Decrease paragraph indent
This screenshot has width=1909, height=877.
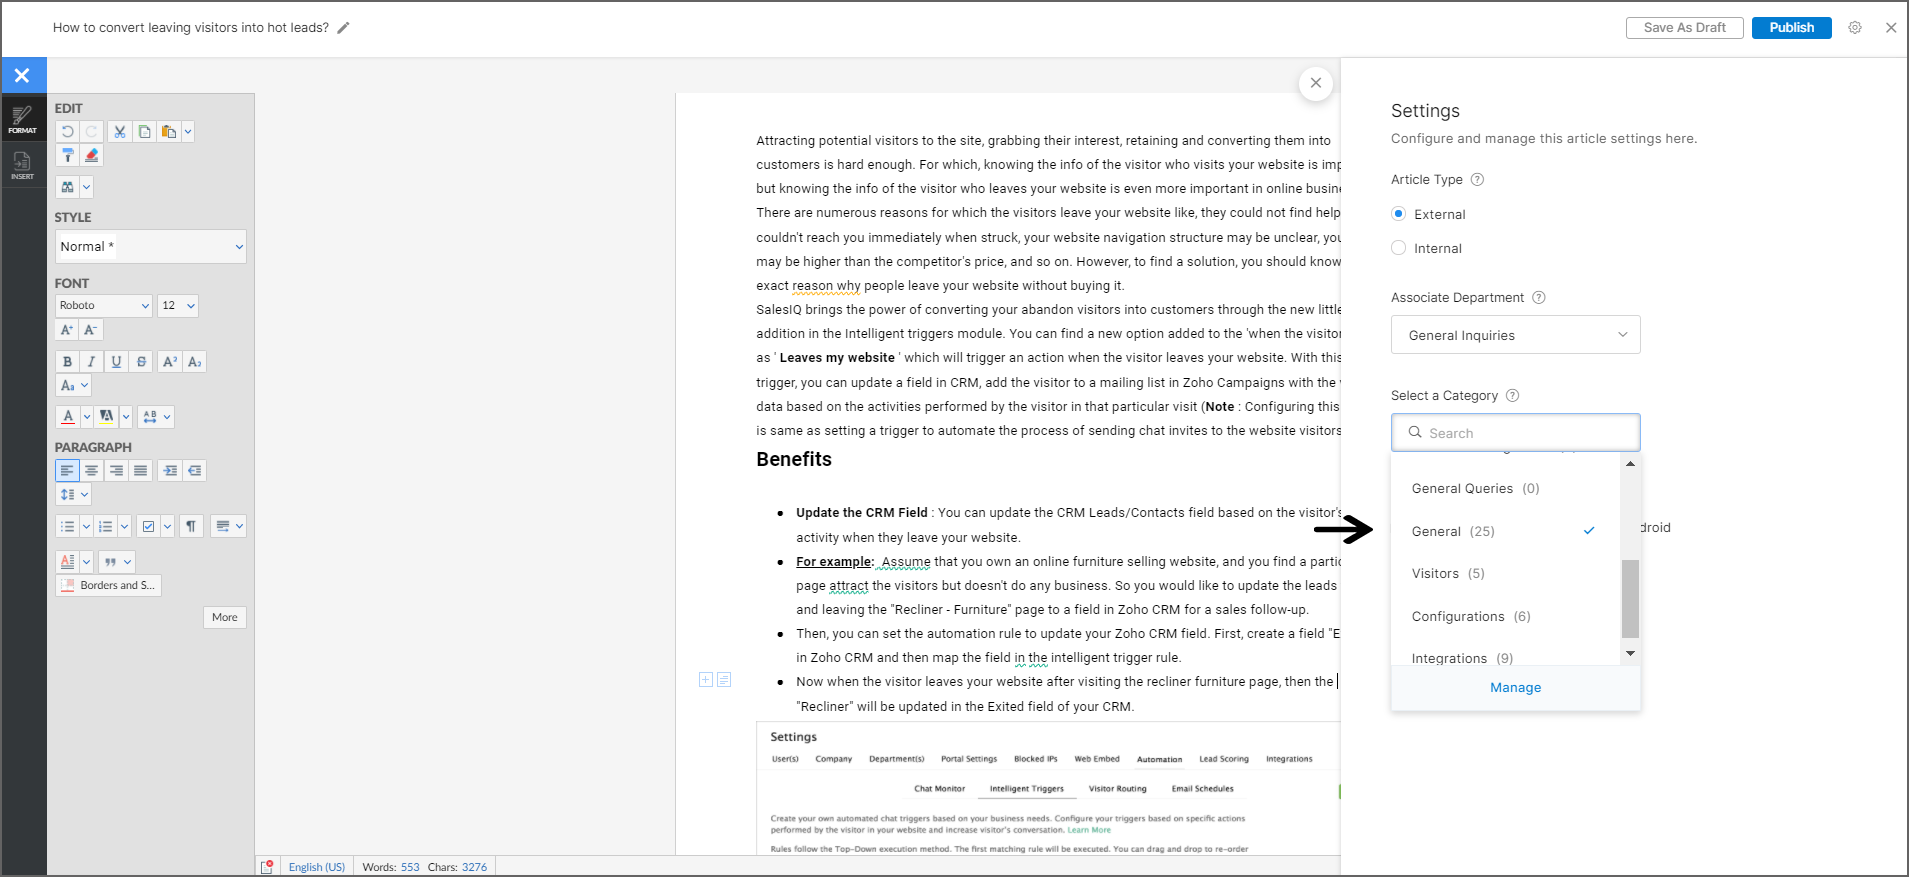195,471
